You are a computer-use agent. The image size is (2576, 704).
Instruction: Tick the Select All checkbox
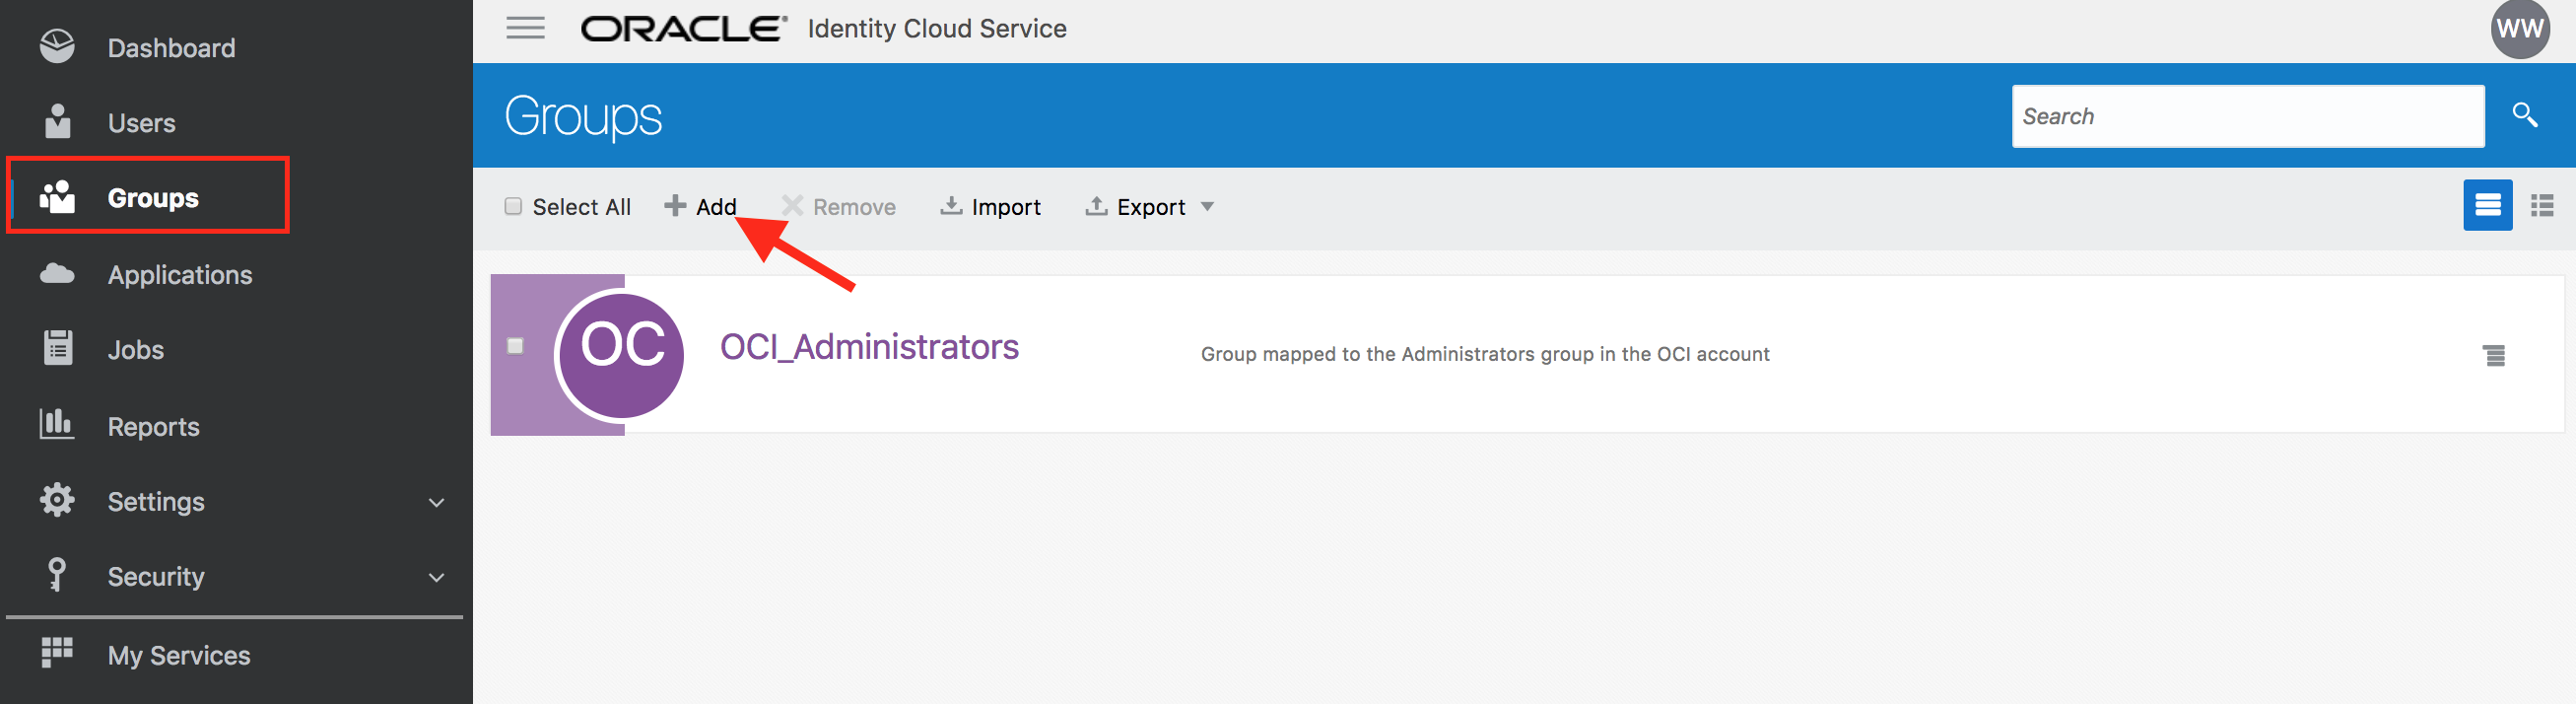[513, 206]
